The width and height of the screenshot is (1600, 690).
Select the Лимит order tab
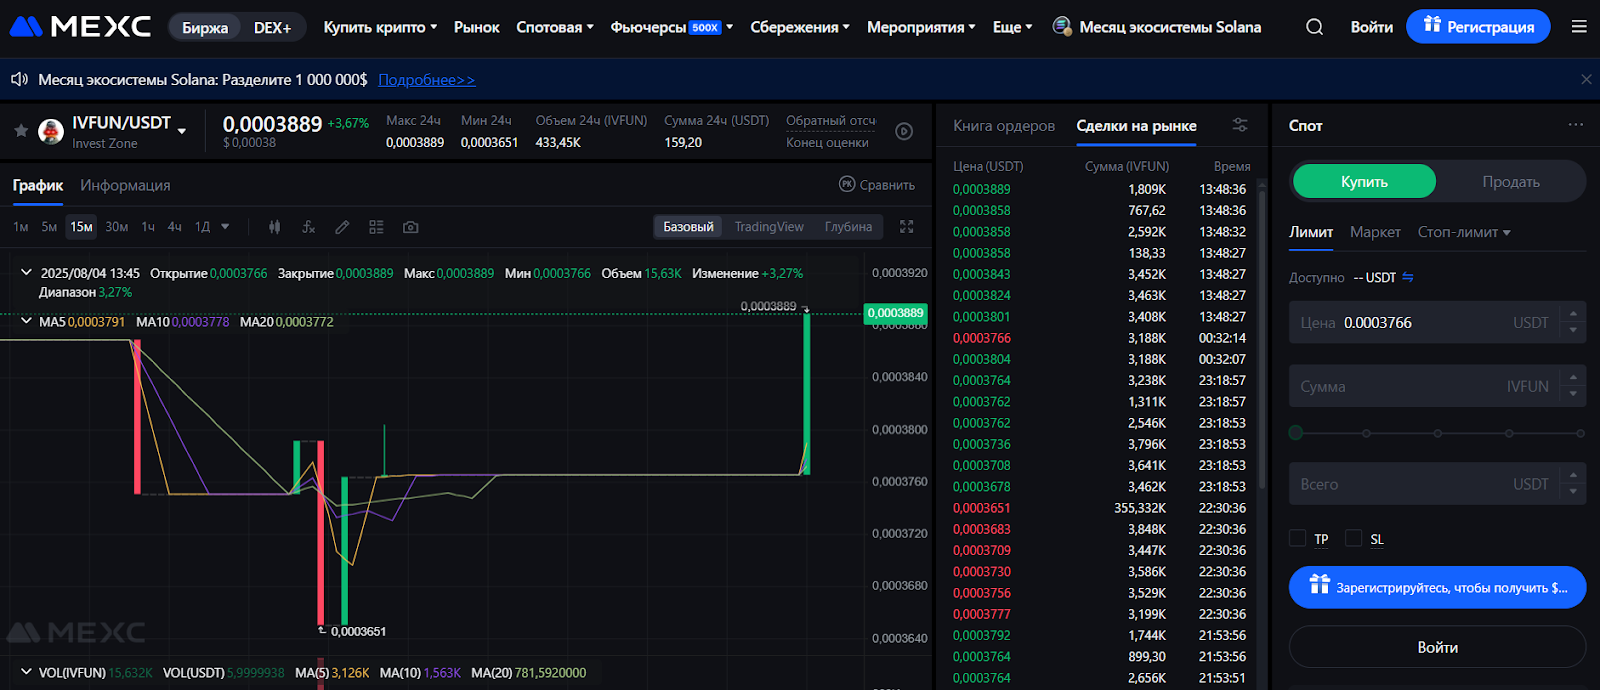click(x=1311, y=232)
